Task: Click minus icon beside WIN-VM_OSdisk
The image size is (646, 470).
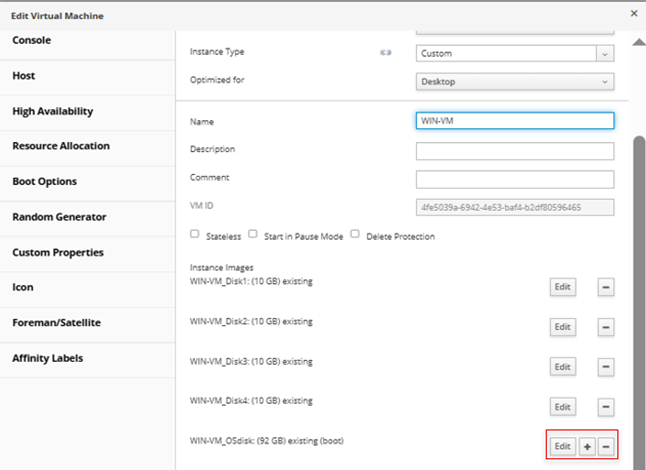Action: pyautogui.click(x=606, y=446)
